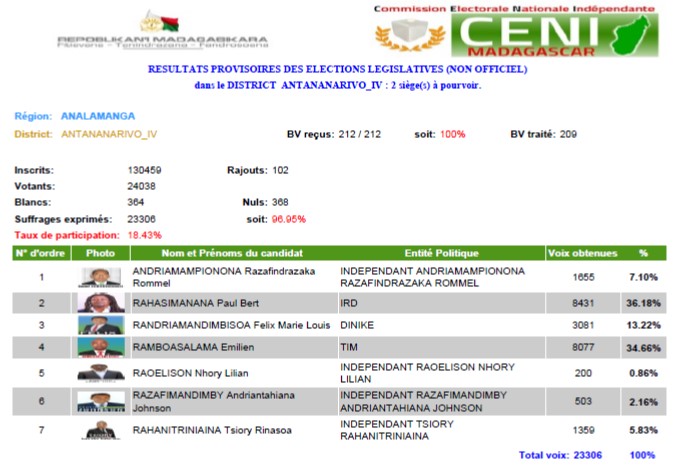Select the region name ANALAMANGA
Image resolution: width=681 pixels, height=473 pixels.
(x=98, y=116)
